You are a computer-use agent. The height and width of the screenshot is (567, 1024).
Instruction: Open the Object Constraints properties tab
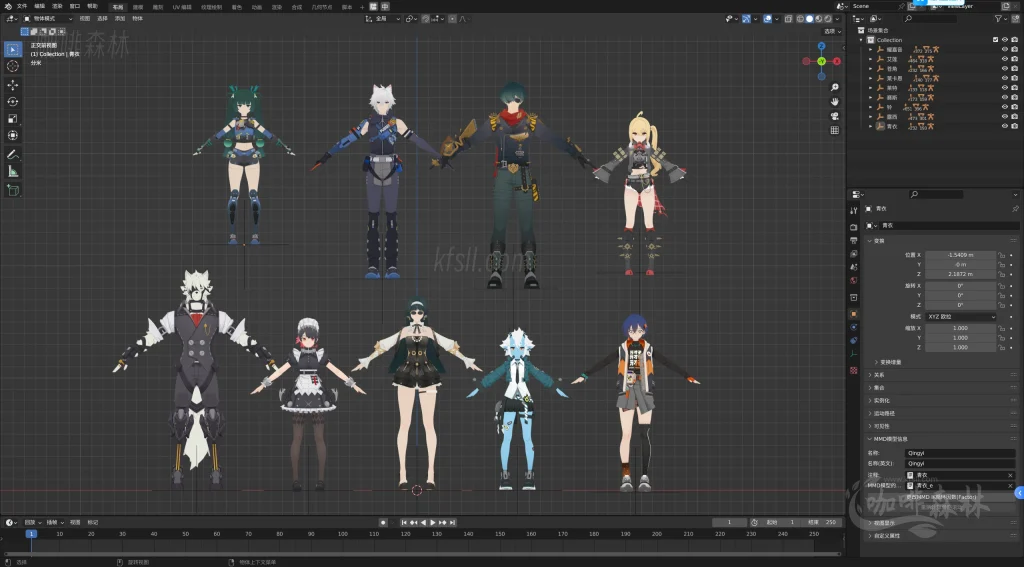coord(854,340)
